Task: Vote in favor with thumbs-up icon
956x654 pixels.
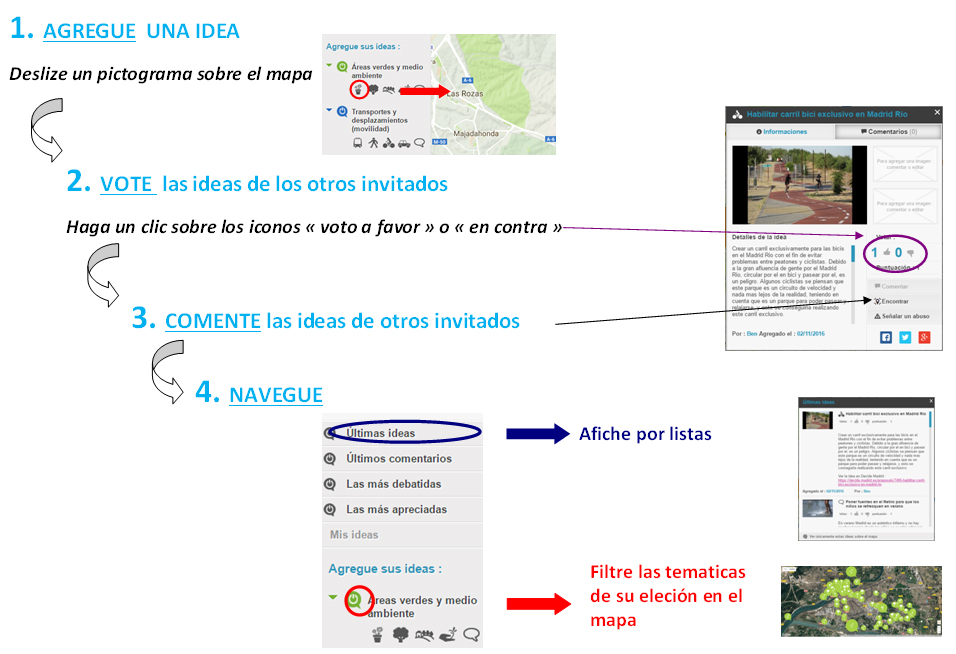Action: coord(886,253)
